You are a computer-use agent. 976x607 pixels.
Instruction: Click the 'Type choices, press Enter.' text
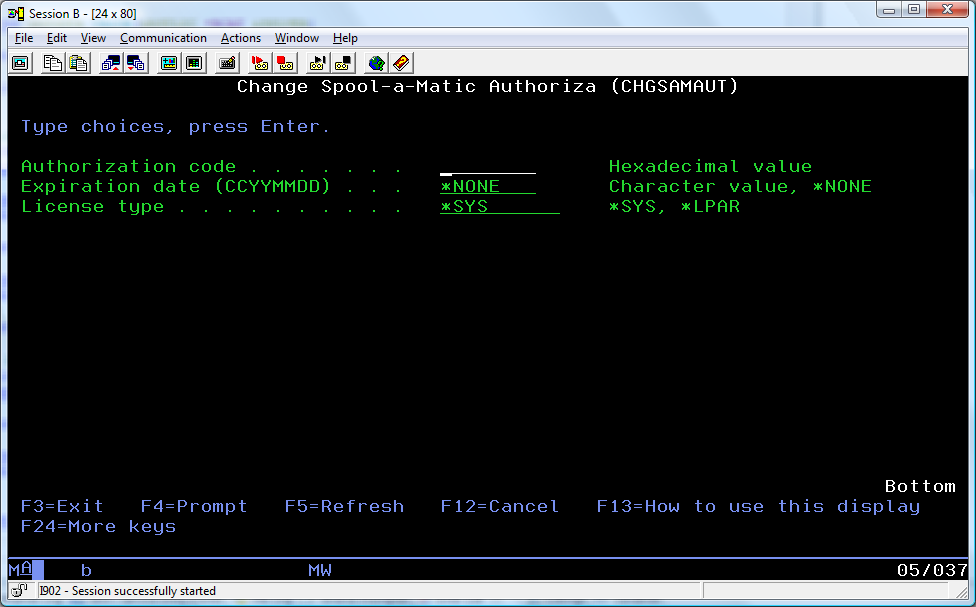tap(176, 126)
